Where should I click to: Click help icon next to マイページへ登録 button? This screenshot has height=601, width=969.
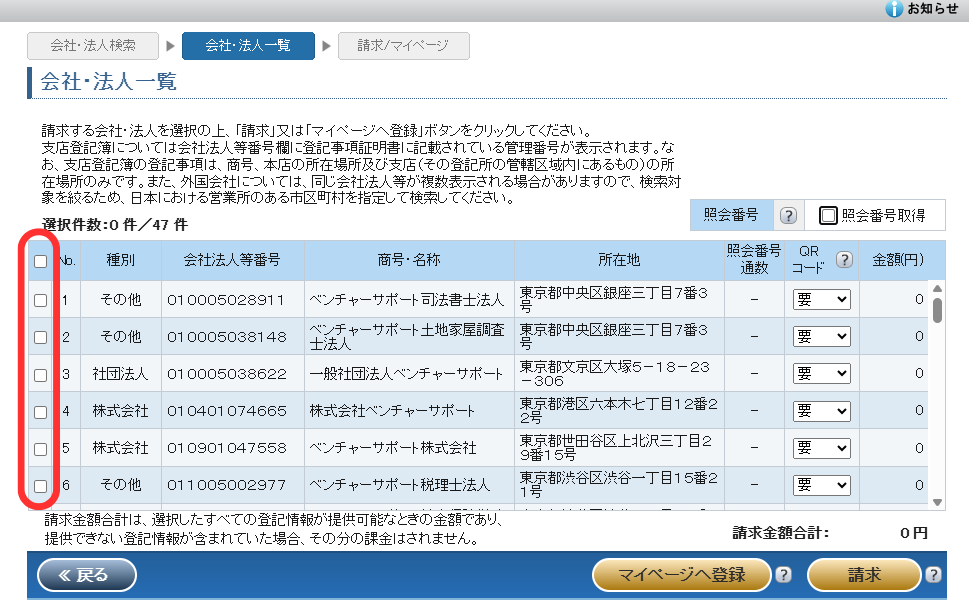tap(784, 574)
